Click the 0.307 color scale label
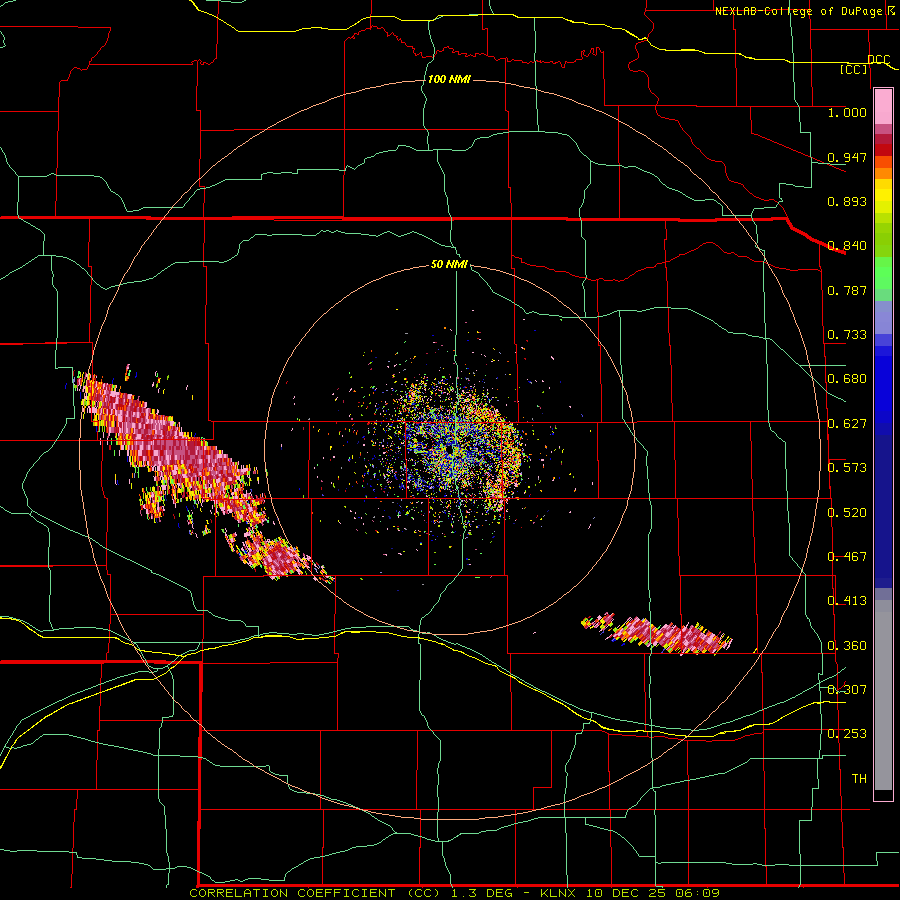900x900 pixels. pyautogui.click(x=847, y=689)
